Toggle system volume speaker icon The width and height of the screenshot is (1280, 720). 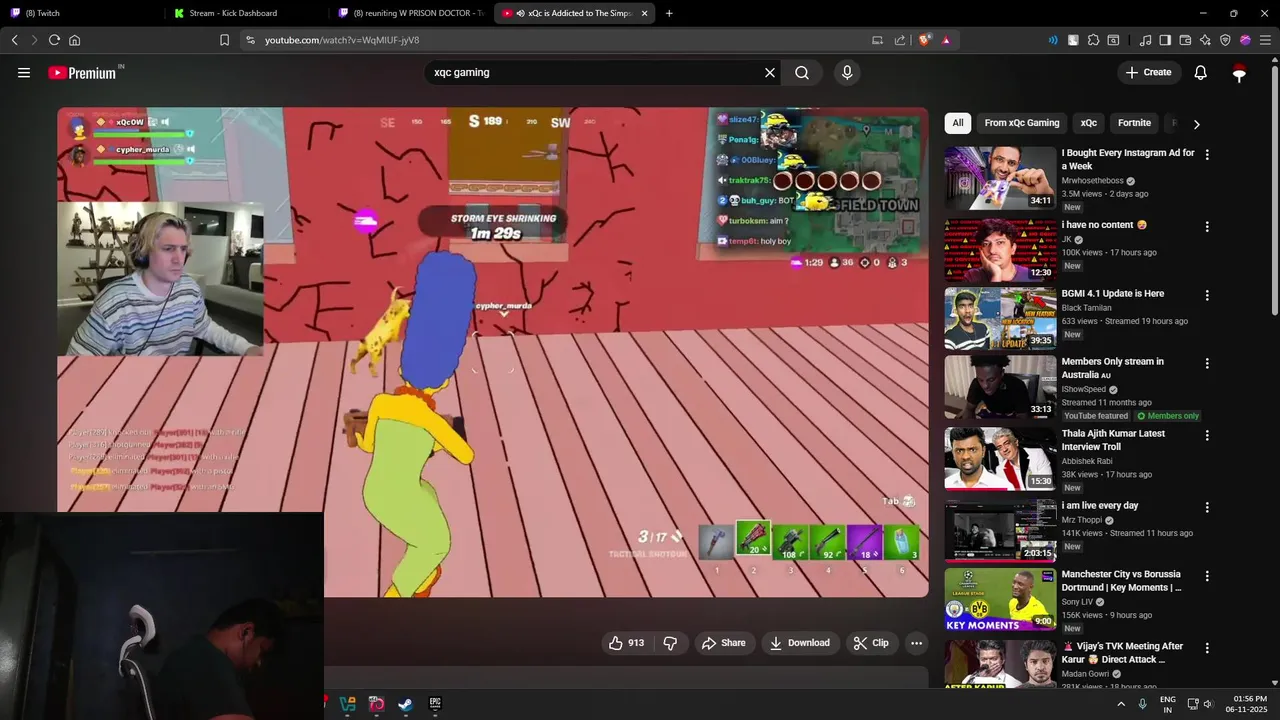(1208, 704)
